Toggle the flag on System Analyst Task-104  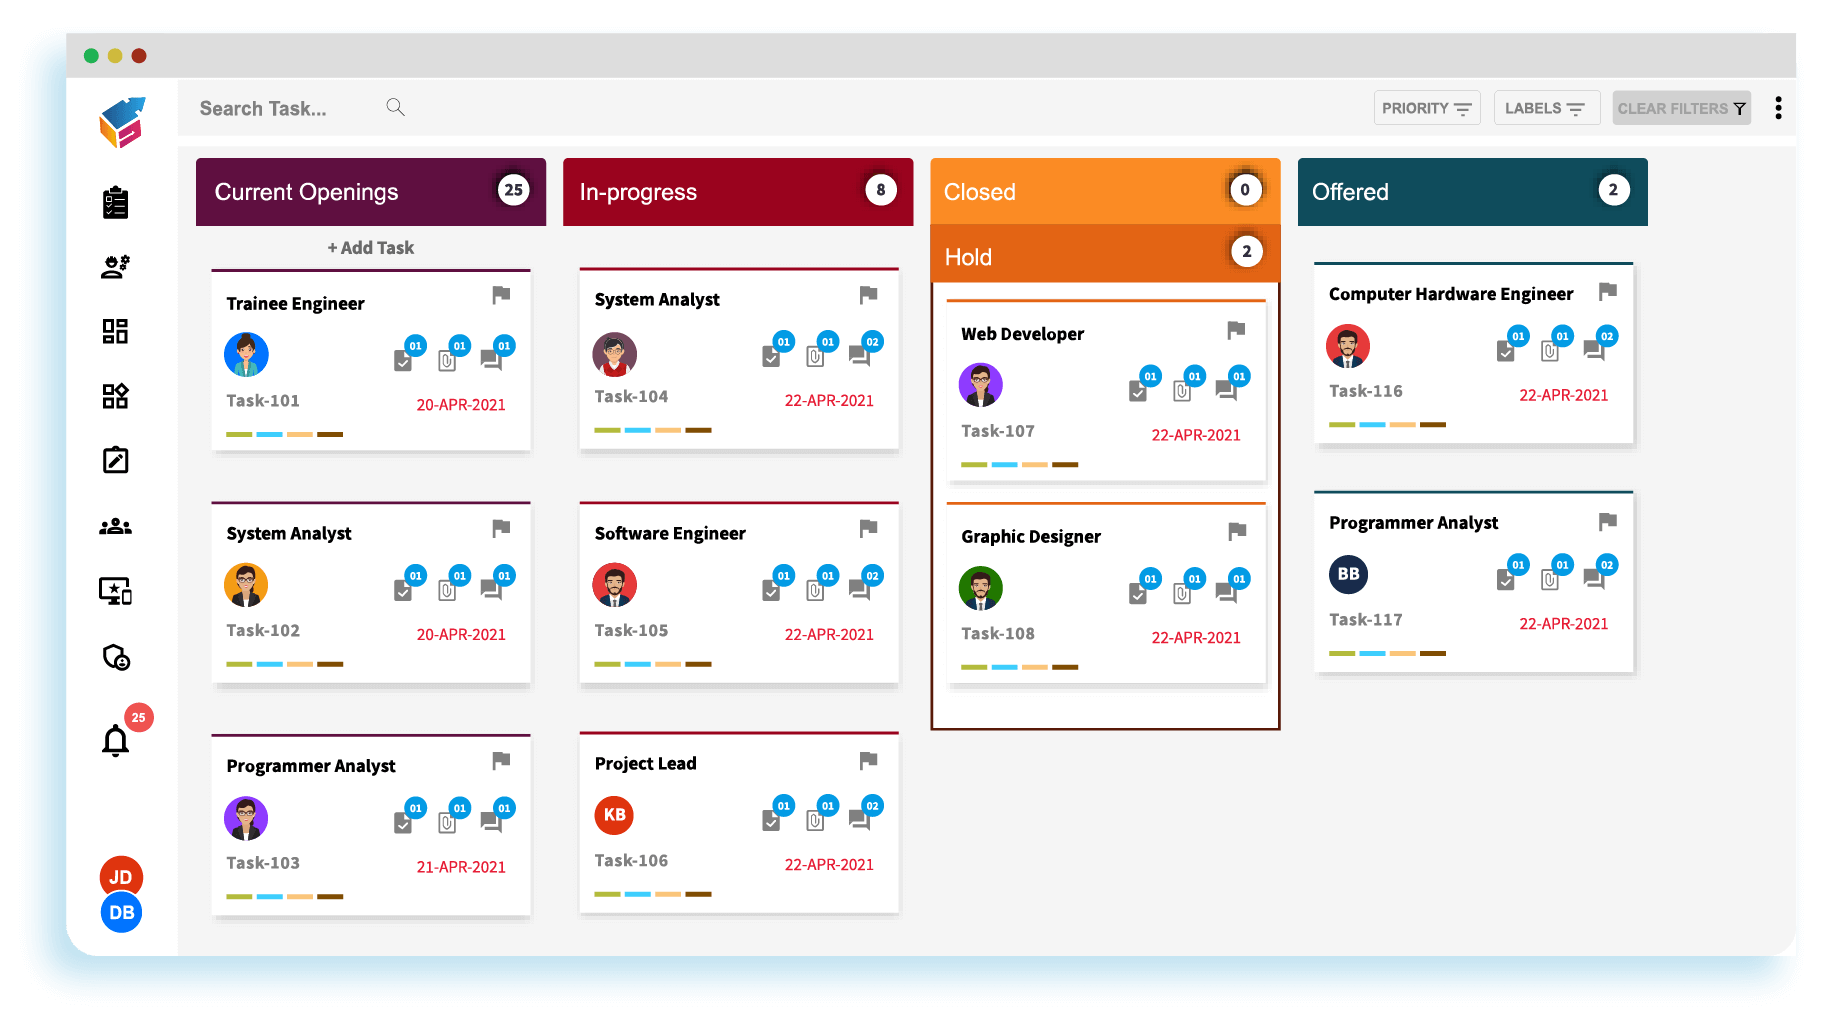[x=868, y=295]
